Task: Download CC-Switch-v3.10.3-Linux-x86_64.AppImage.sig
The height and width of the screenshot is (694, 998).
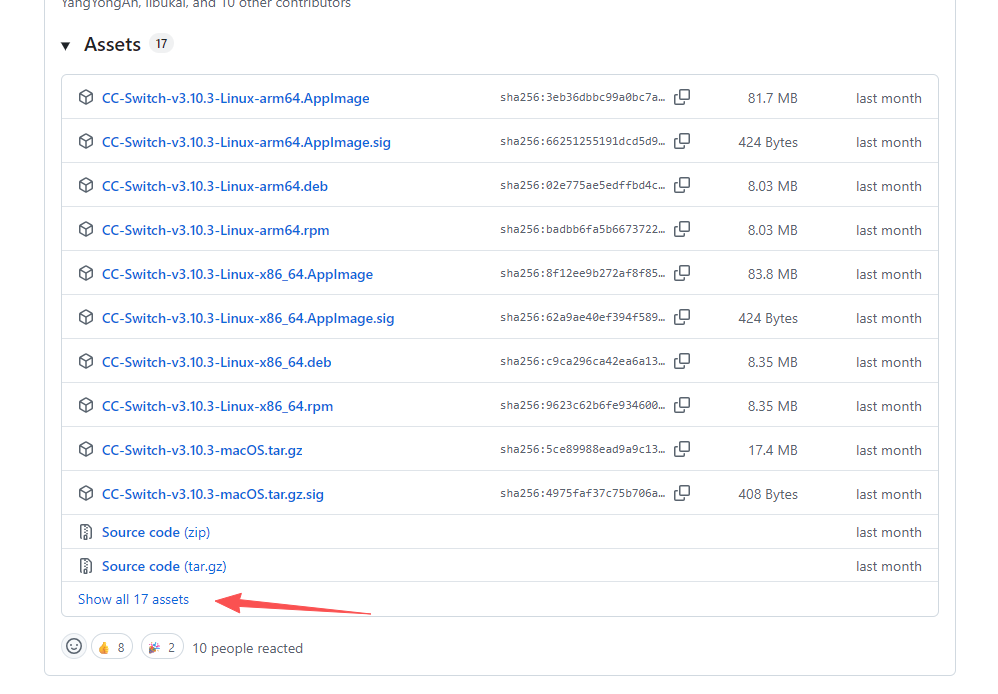Action: 248,318
